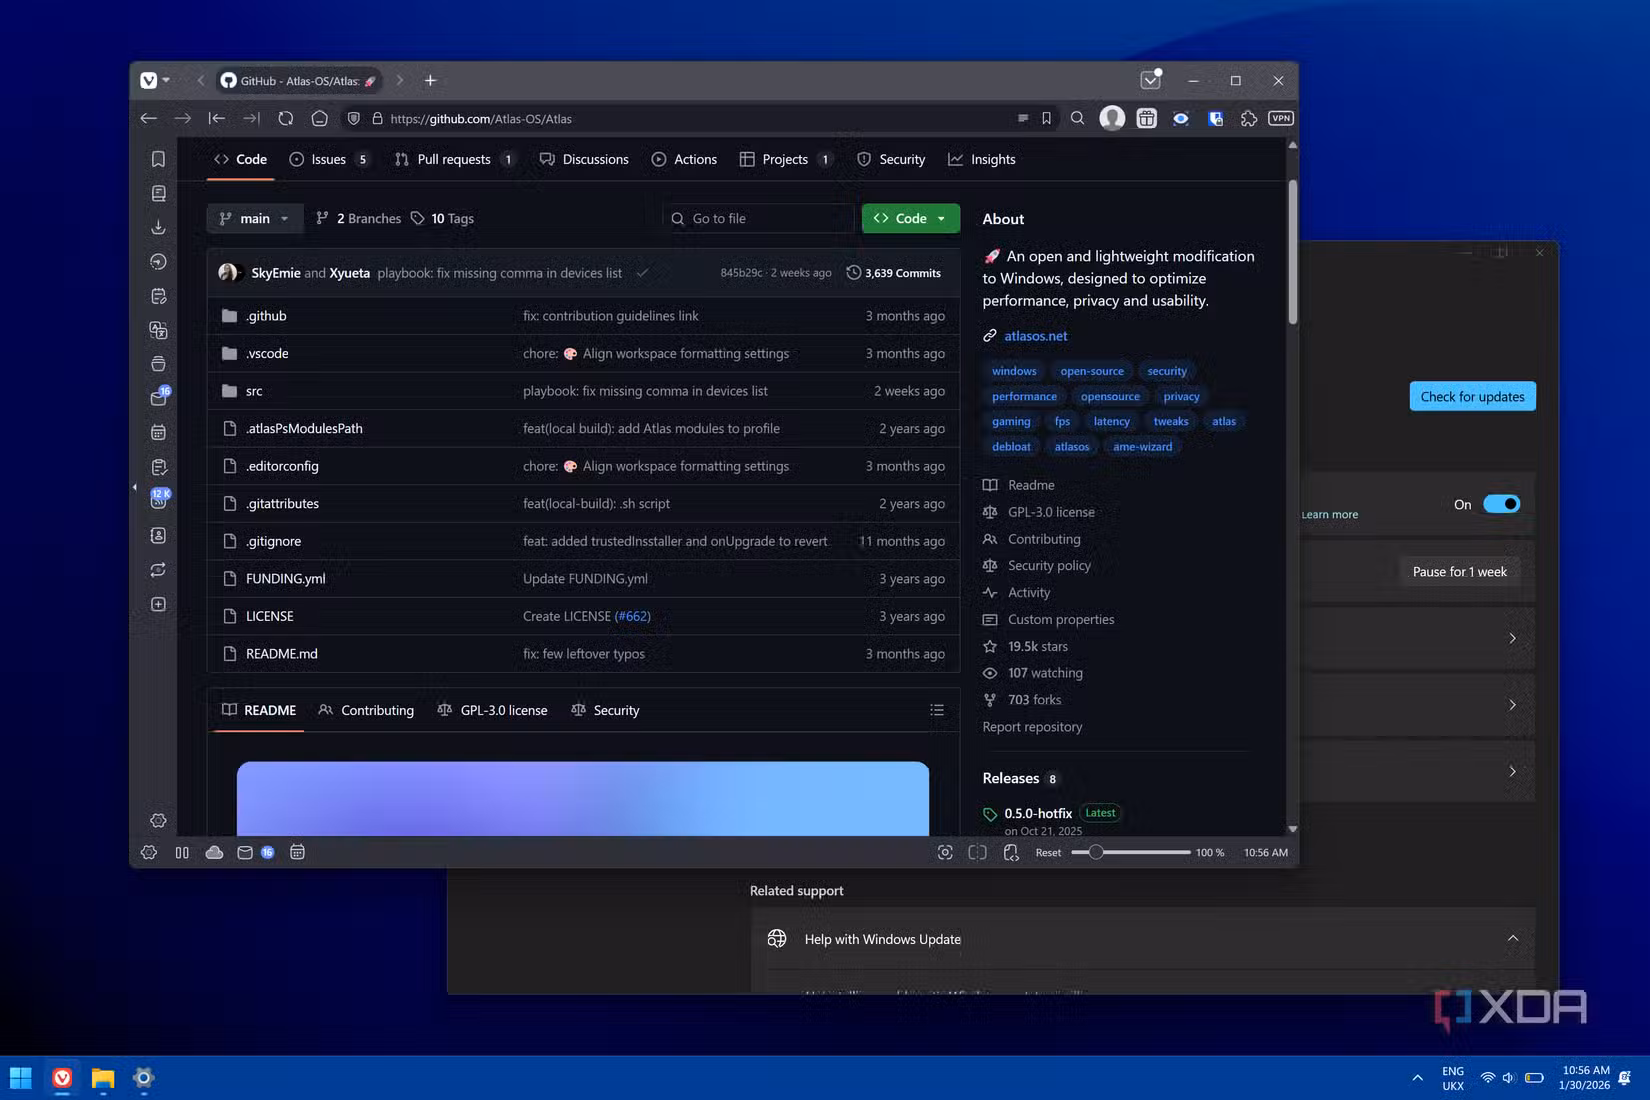
Task: Open Insights tab
Action: tap(982, 159)
